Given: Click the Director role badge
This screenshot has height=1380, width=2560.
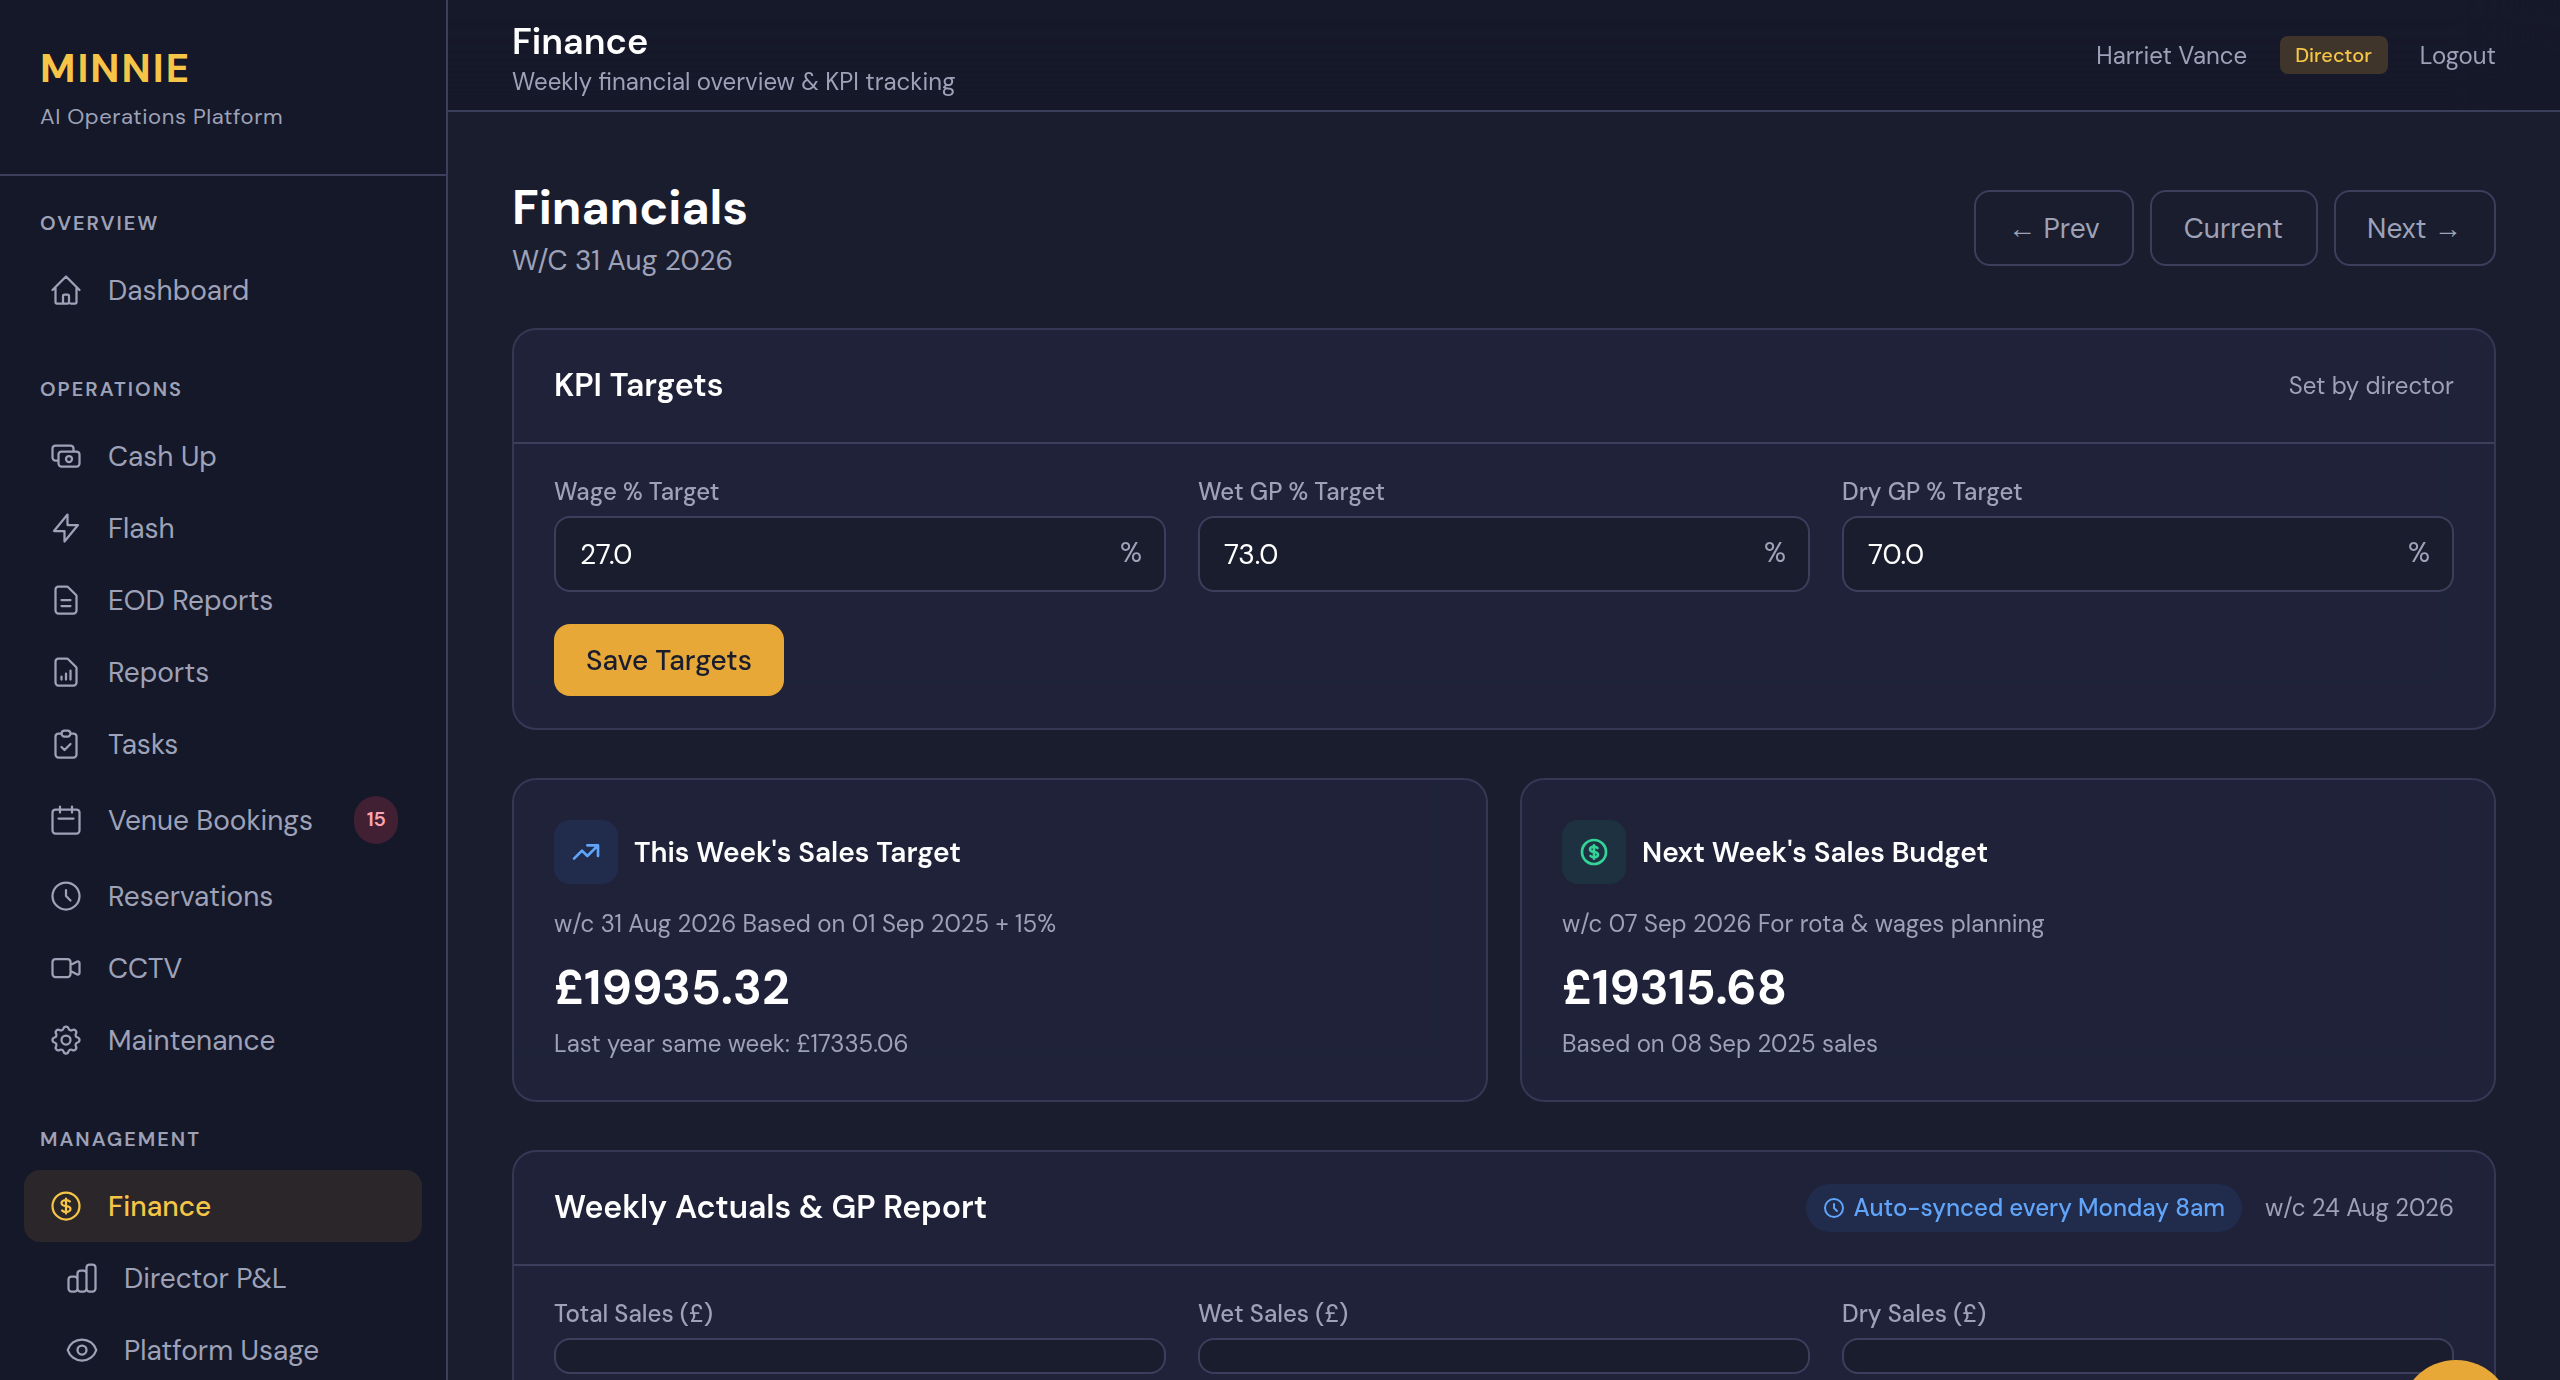Looking at the screenshot, I should click(x=2333, y=55).
